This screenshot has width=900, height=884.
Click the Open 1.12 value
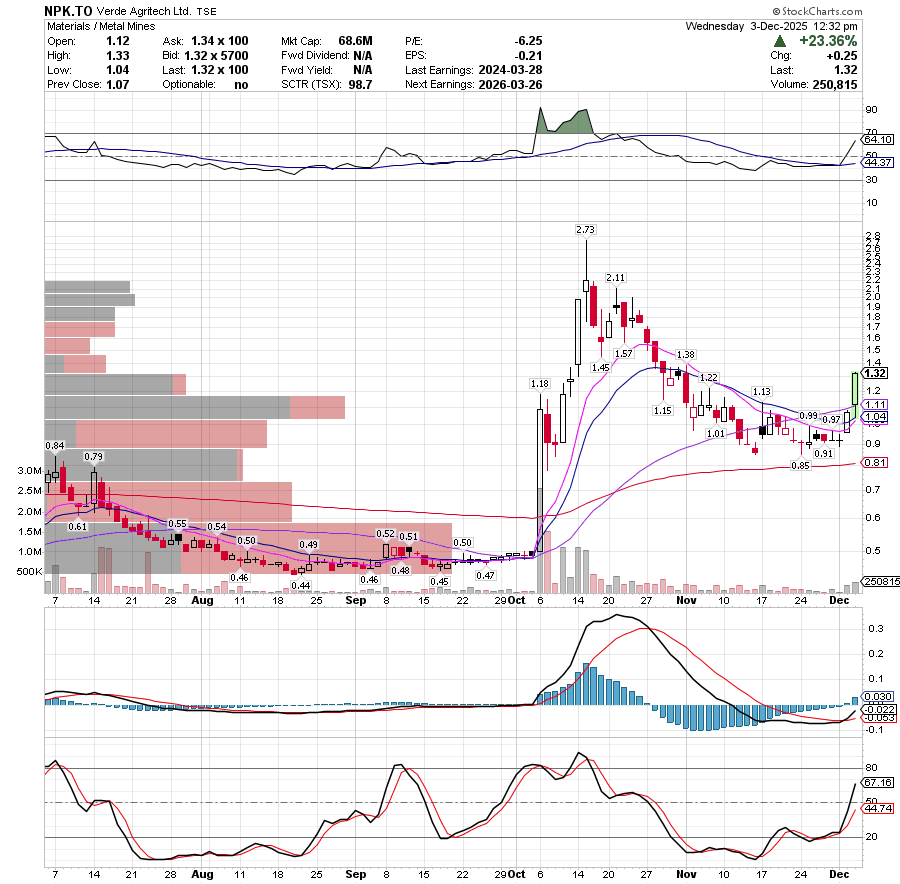[x=118, y=41]
